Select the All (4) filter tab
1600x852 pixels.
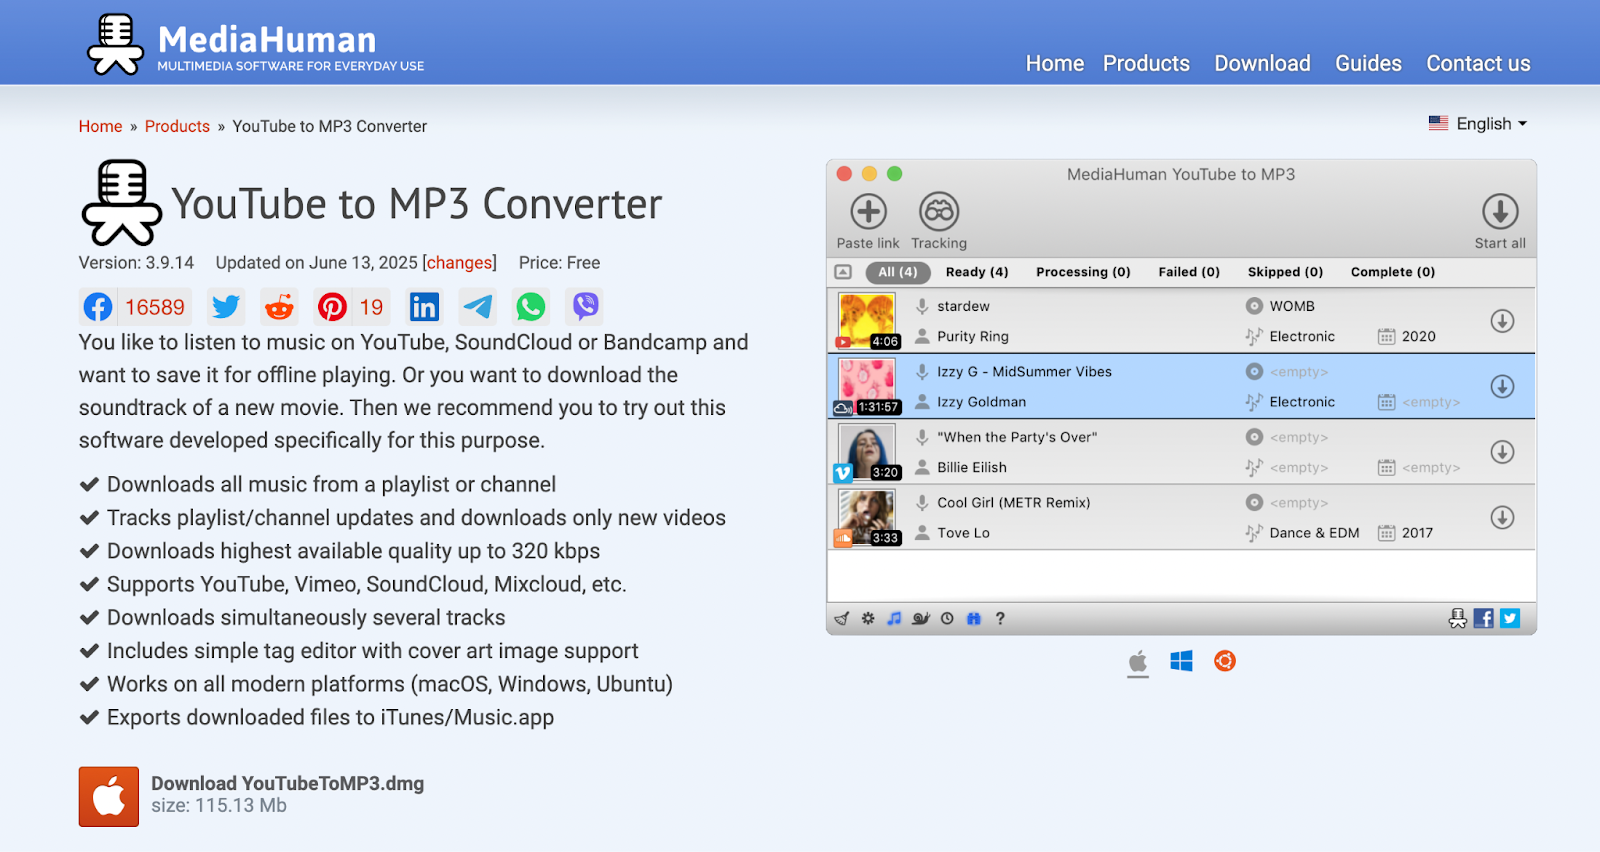click(897, 272)
